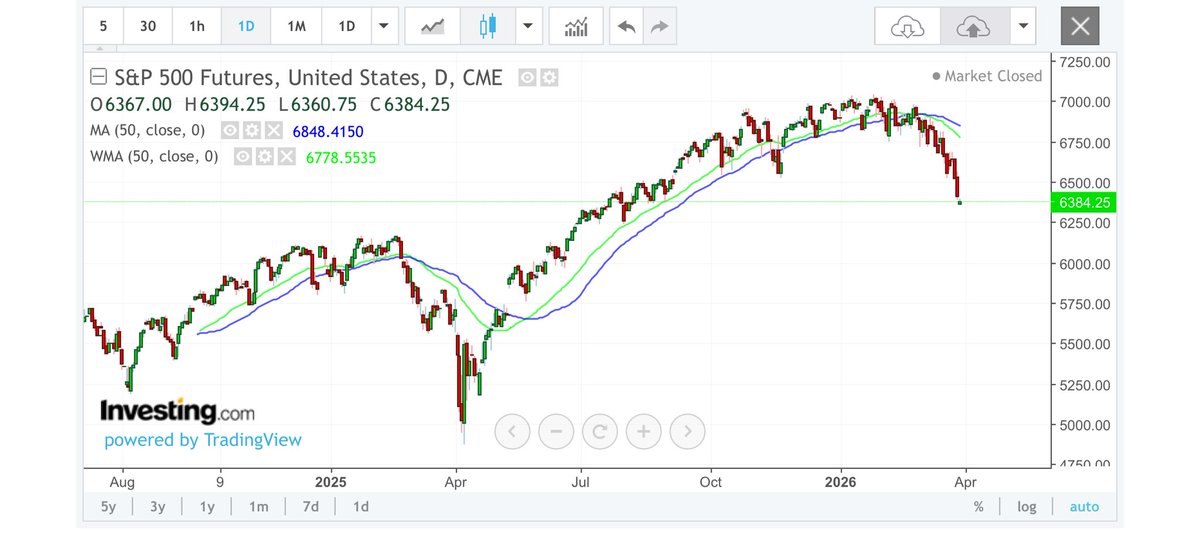Set the date range to 1m
Viewport: 1200px width, 554px height.
[259, 507]
